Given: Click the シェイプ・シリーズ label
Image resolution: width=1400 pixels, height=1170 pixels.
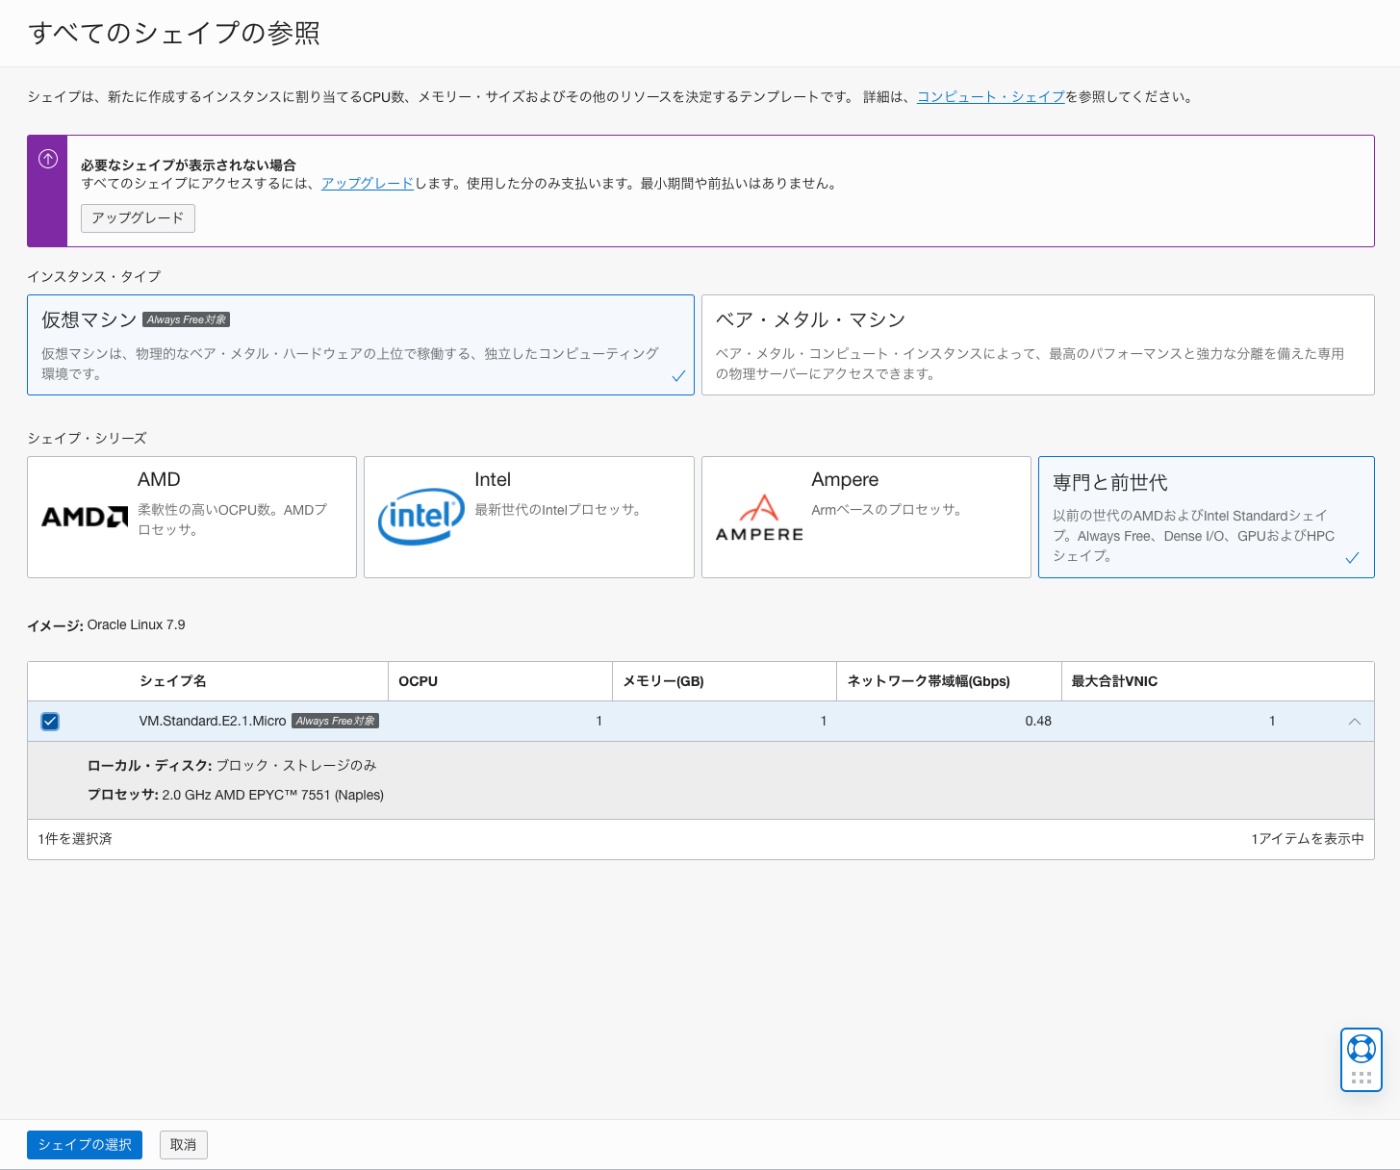Looking at the screenshot, I should (87, 438).
